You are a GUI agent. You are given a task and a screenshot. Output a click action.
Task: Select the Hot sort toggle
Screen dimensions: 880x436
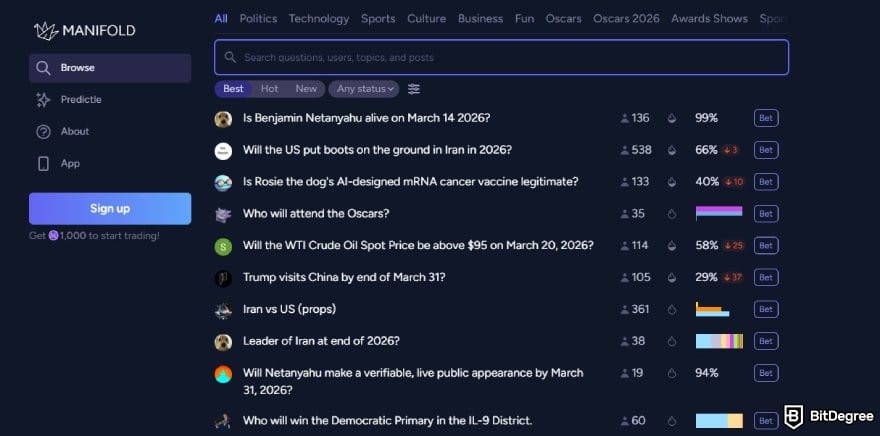[x=269, y=89]
